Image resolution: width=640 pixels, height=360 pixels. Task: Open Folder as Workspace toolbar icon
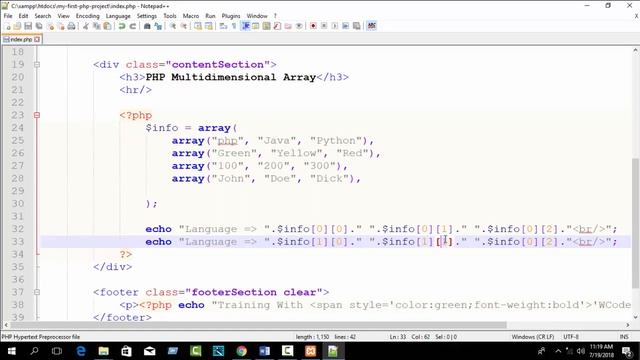click(x=288, y=26)
